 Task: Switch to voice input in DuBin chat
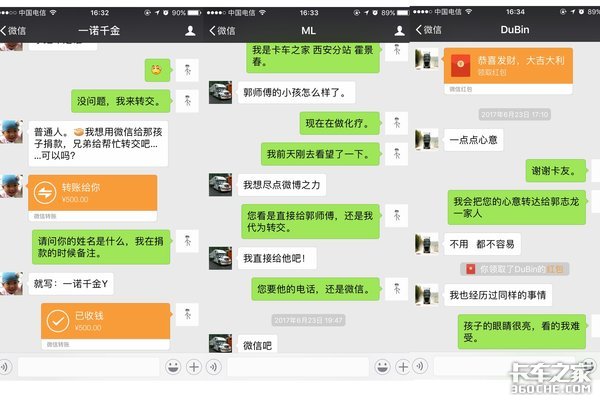[x=421, y=367]
